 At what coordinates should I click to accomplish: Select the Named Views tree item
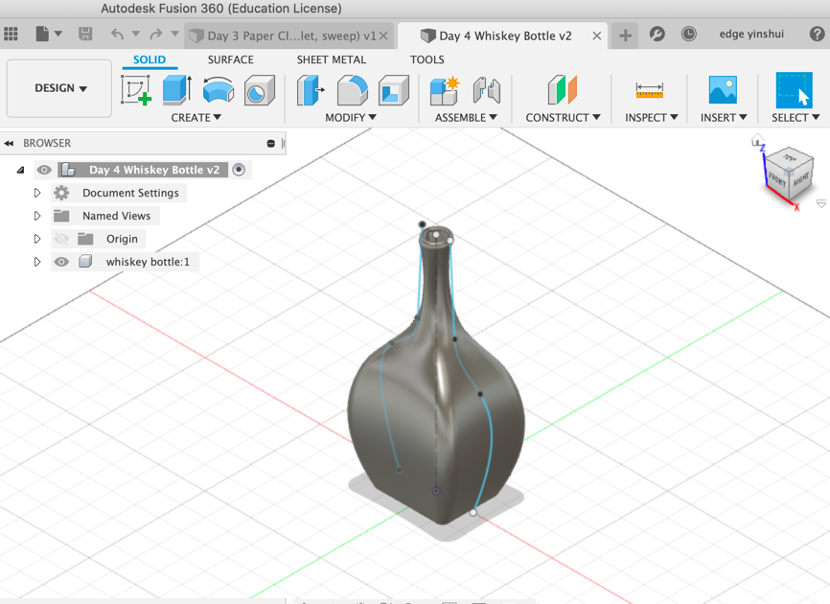click(x=116, y=216)
